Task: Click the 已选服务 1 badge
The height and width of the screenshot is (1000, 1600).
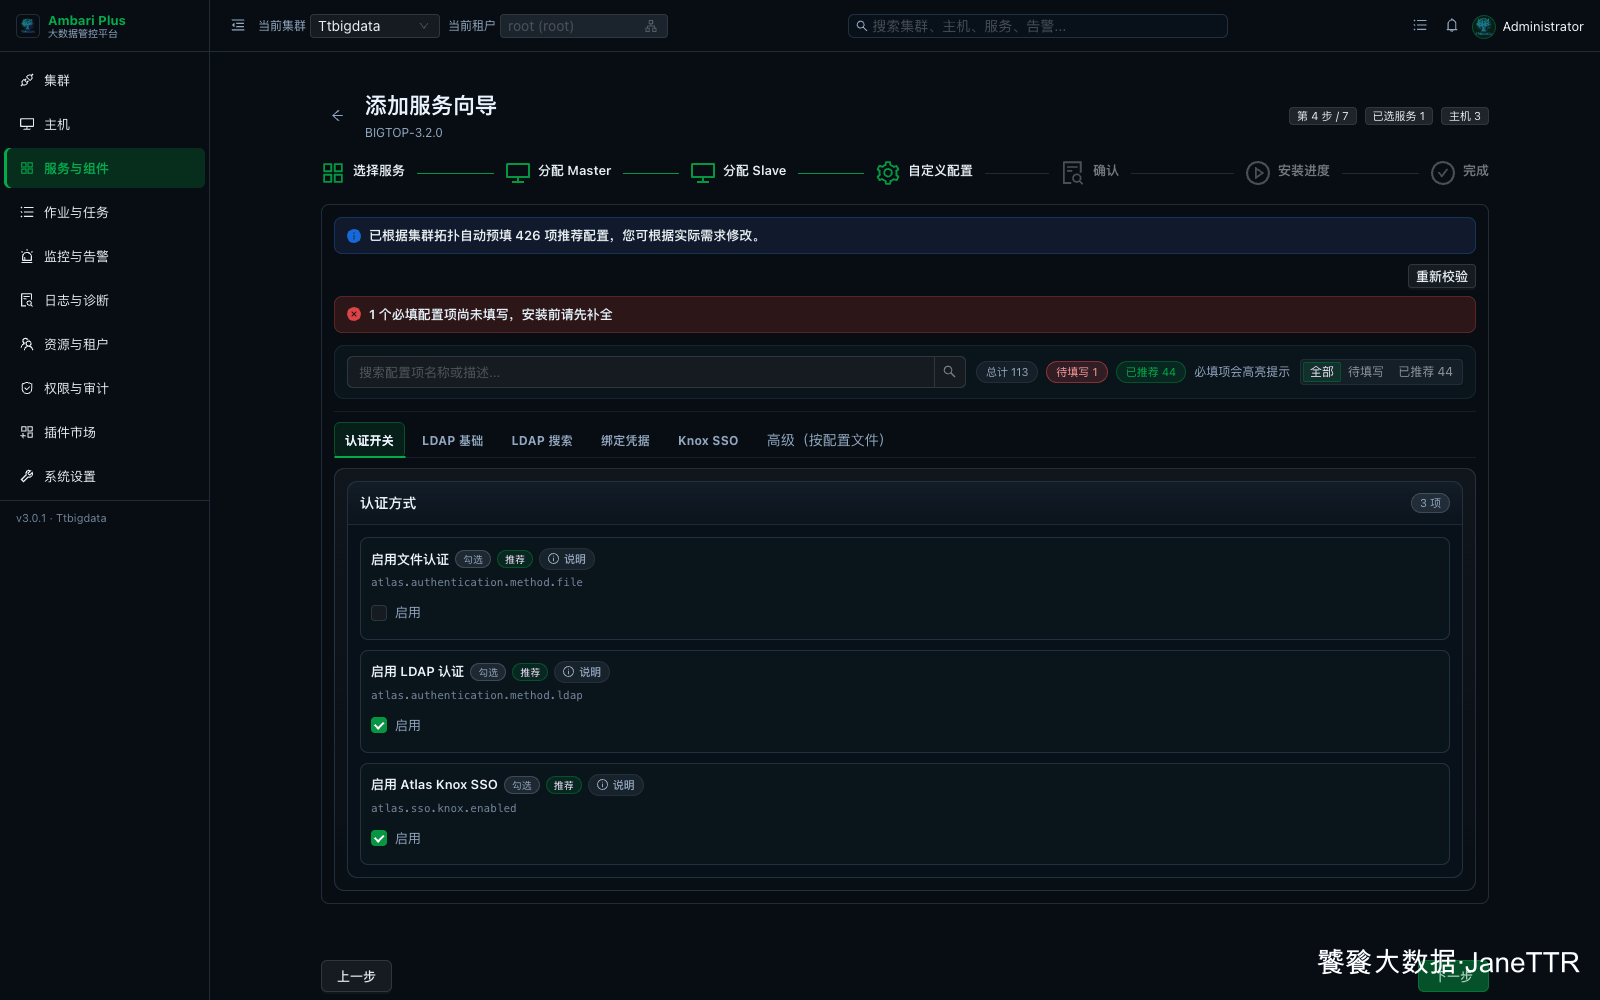Action: 1399,116
